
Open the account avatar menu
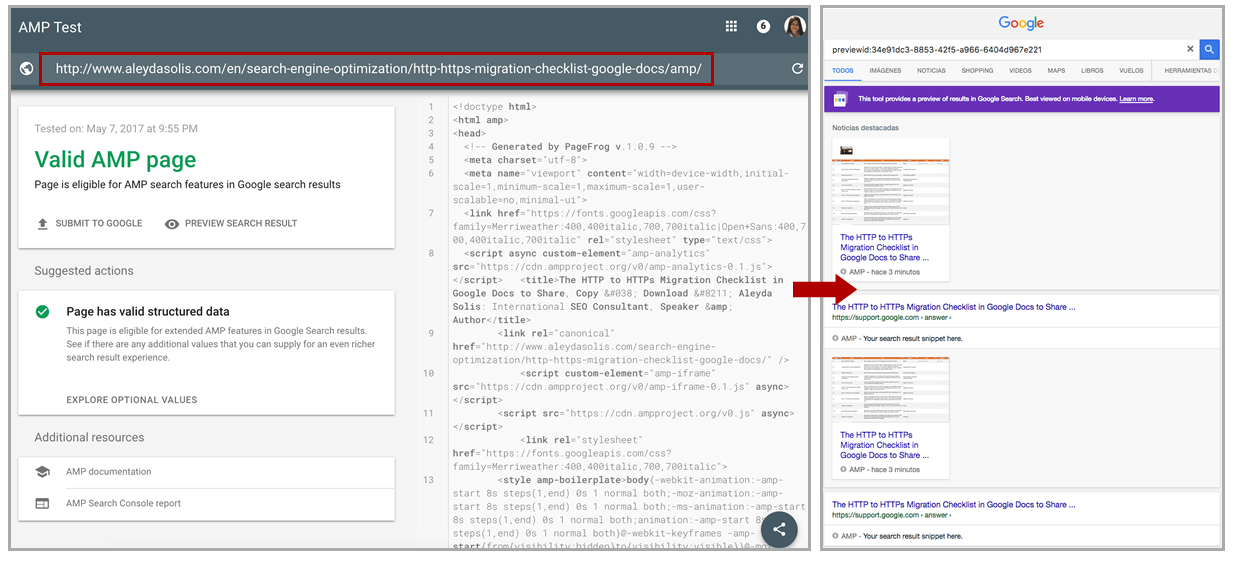[x=795, y=27]
